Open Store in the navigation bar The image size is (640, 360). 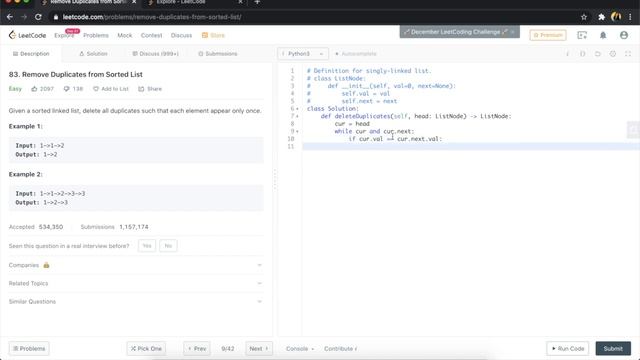point(213,36)
